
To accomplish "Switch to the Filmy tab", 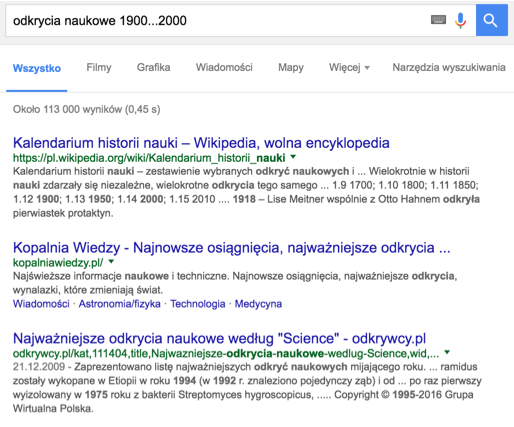I will click(99, 67).
